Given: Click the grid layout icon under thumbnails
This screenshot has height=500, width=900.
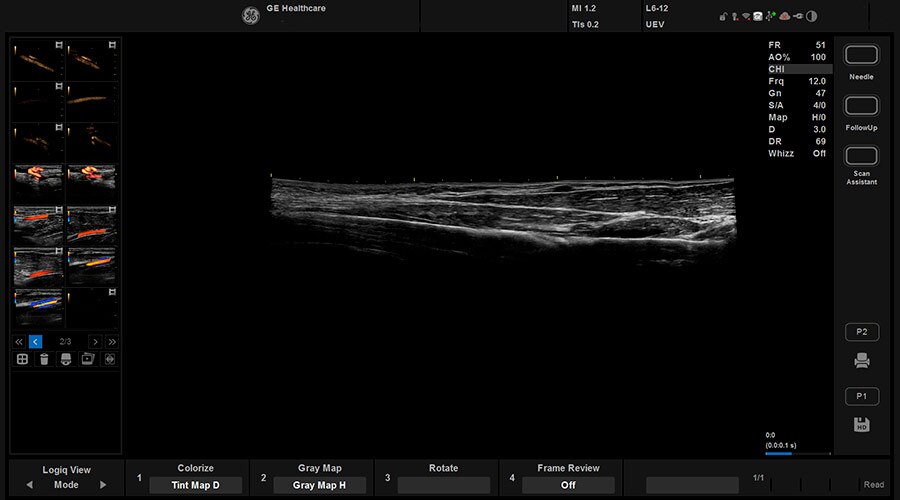Looking at the screenshot, I should pos(20,359).
